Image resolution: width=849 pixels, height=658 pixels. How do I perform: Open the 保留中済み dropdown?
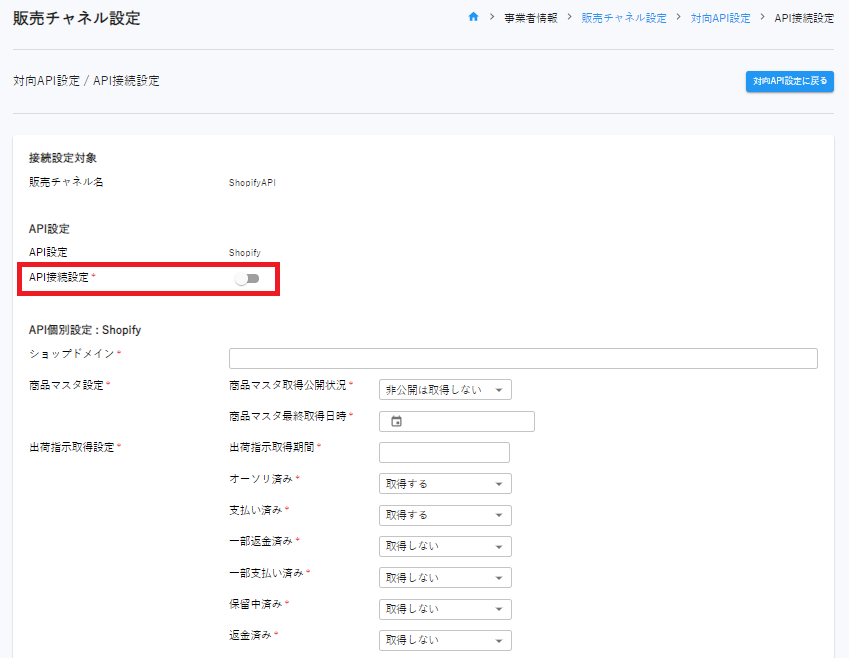[x=445, y=609]
